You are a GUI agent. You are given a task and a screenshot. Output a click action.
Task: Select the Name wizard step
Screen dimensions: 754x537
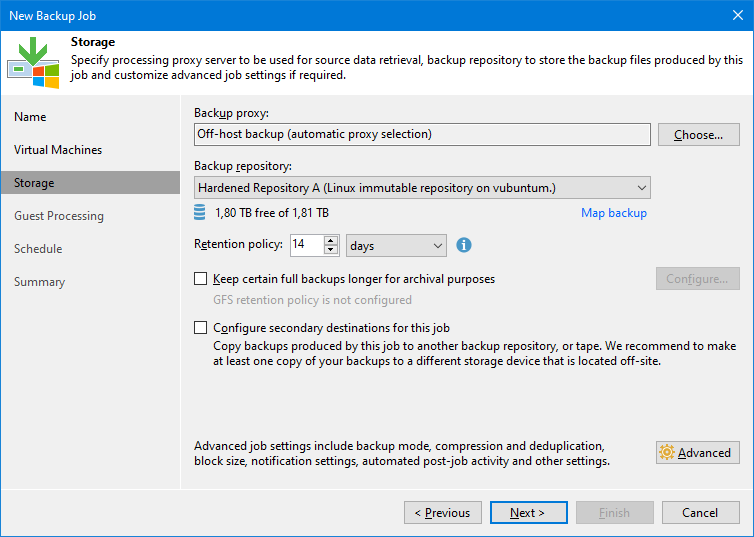(x=30, y=117)
